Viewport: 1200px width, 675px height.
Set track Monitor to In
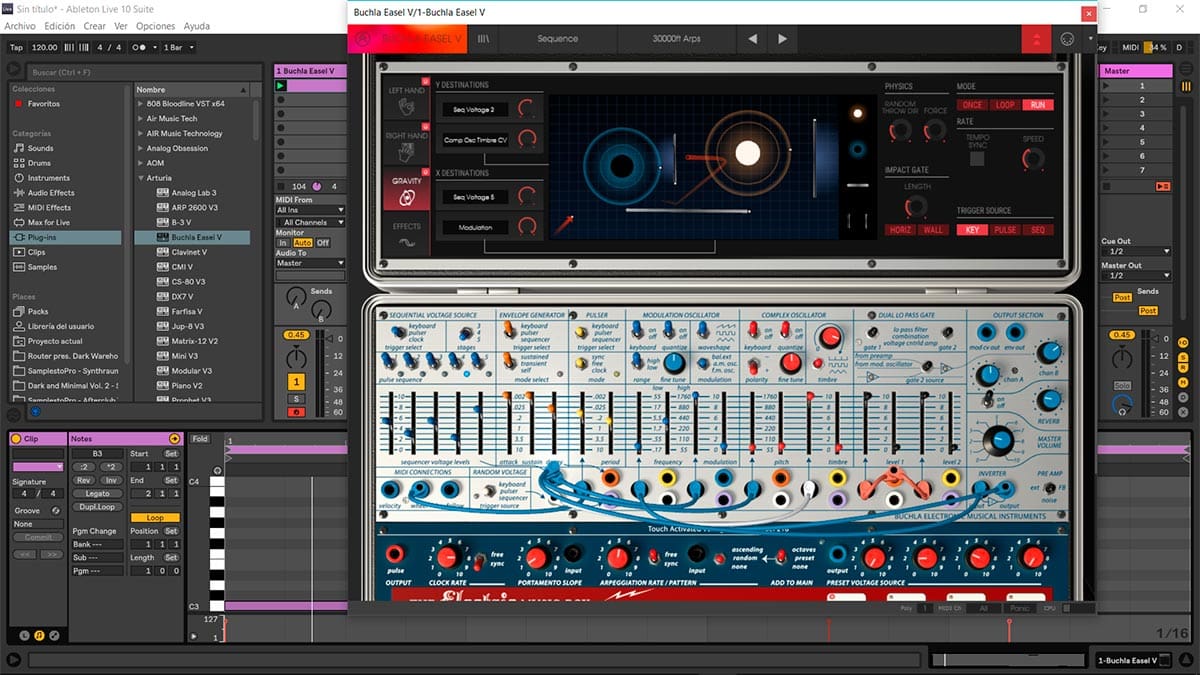tap(283, 243)
